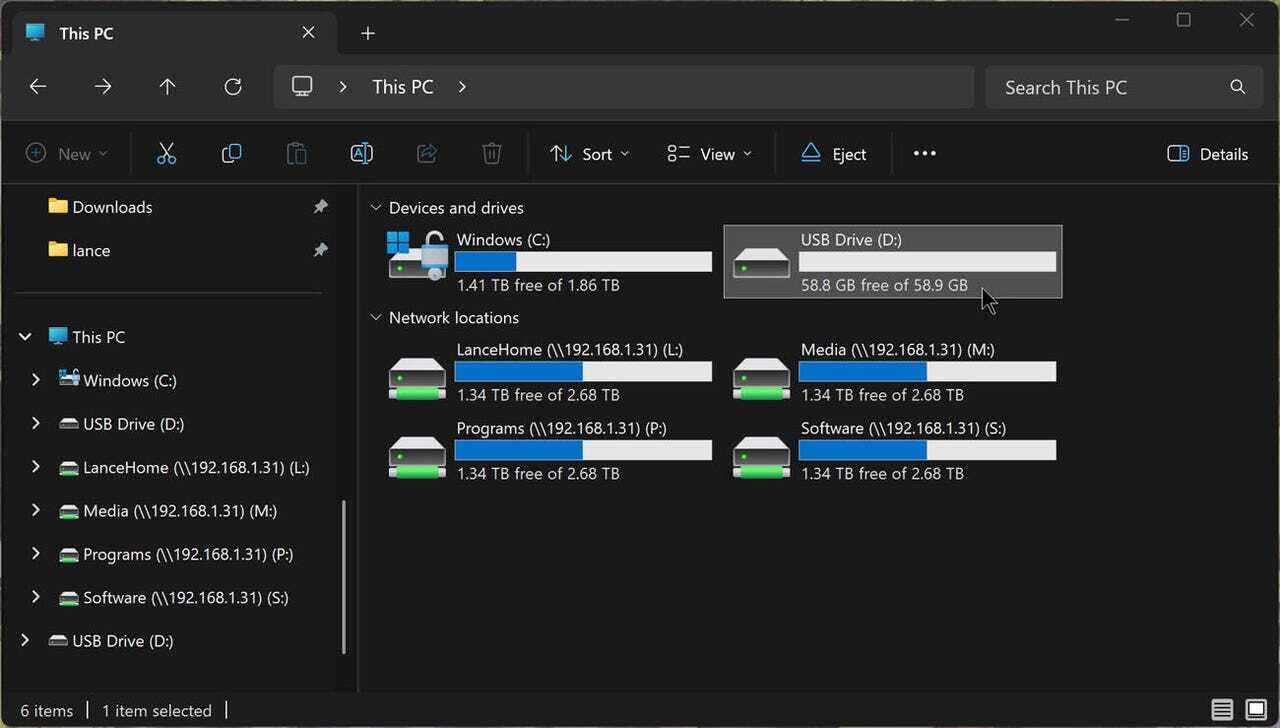Click the Rename icon in toolbar
The width and height of the screenshot is (1280, 728).
[x=361, y=154]
